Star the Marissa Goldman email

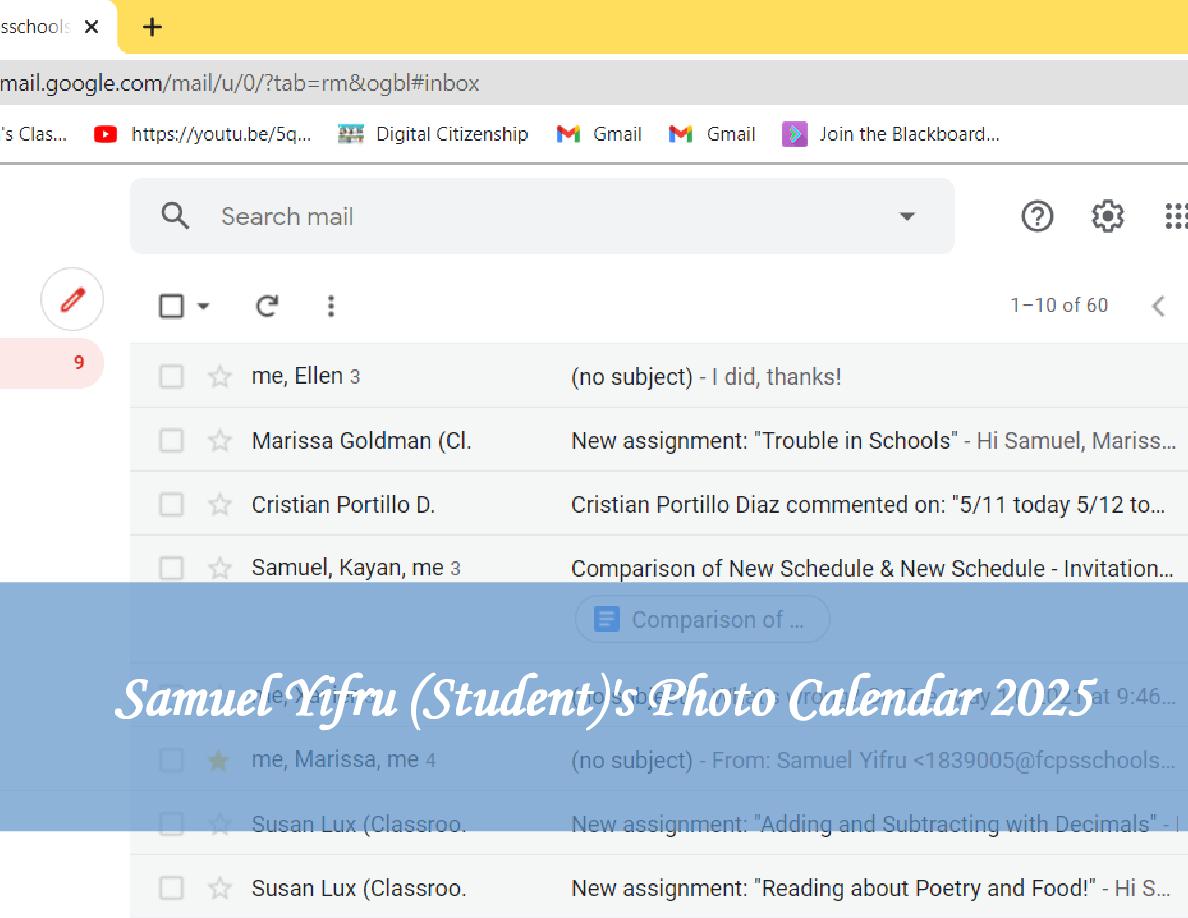point(219,441)
